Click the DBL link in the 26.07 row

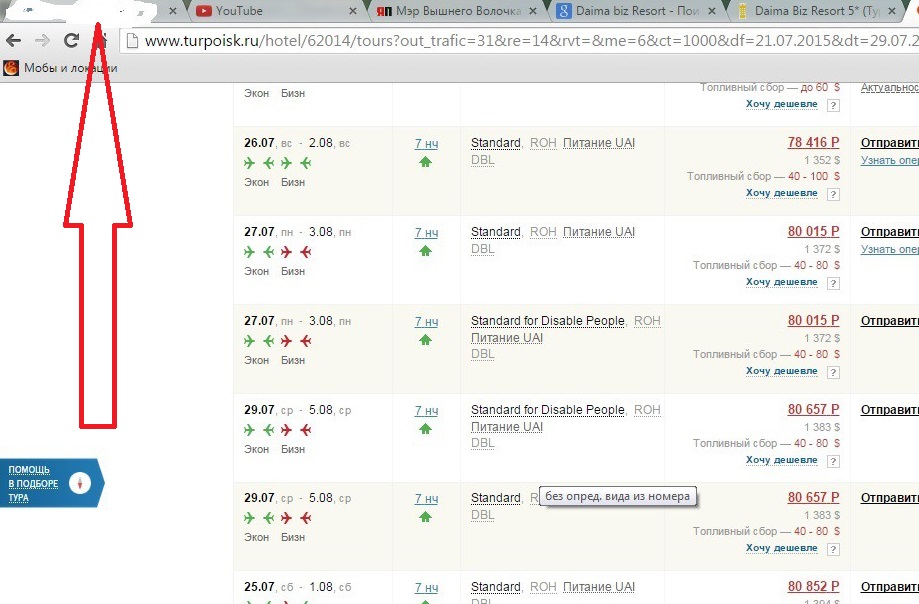pos(483,160)
